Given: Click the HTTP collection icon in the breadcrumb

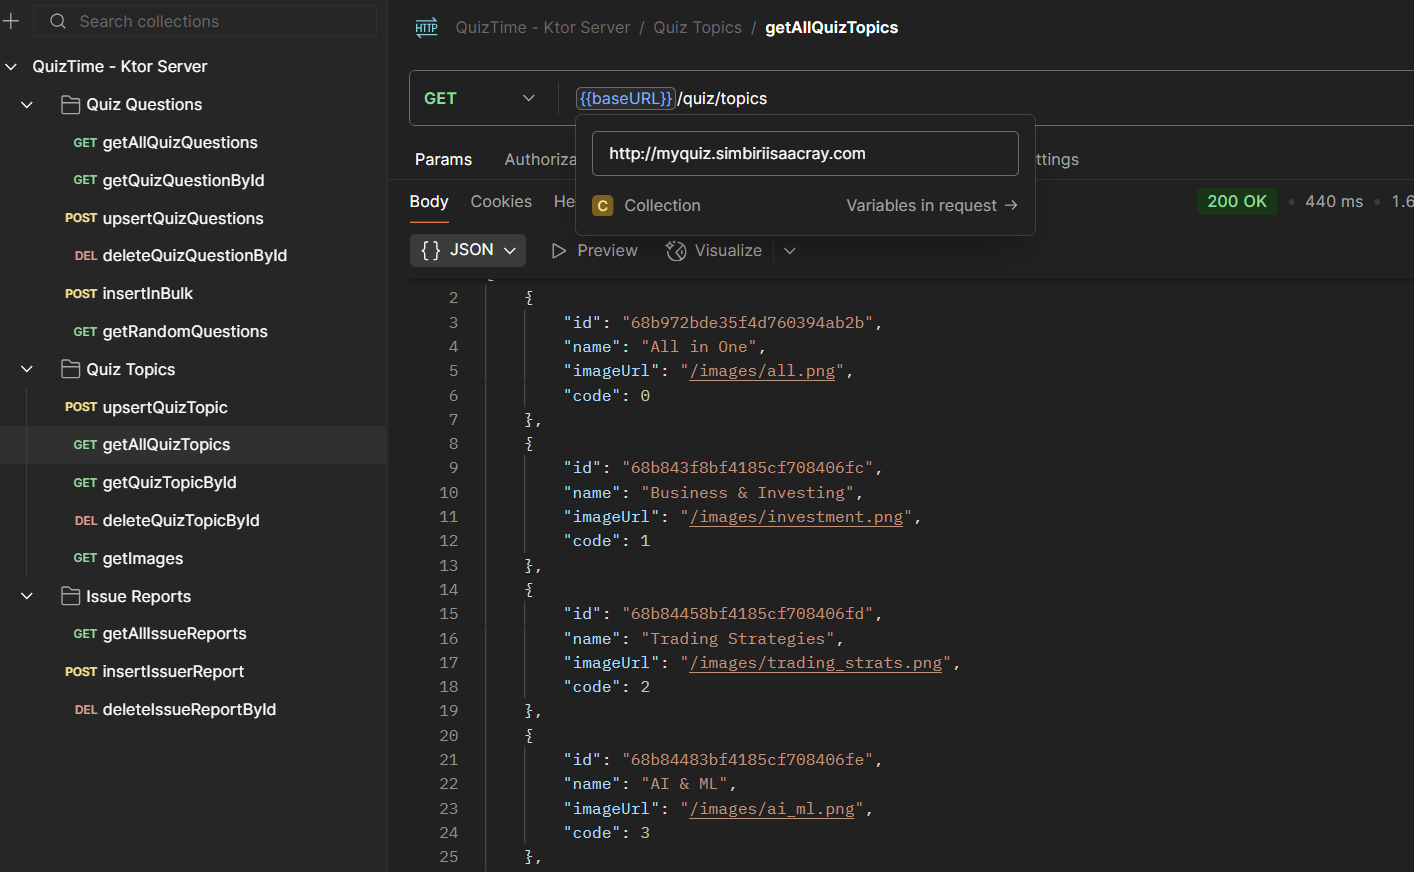Looking at the screenshot, I should pos(426,27).
